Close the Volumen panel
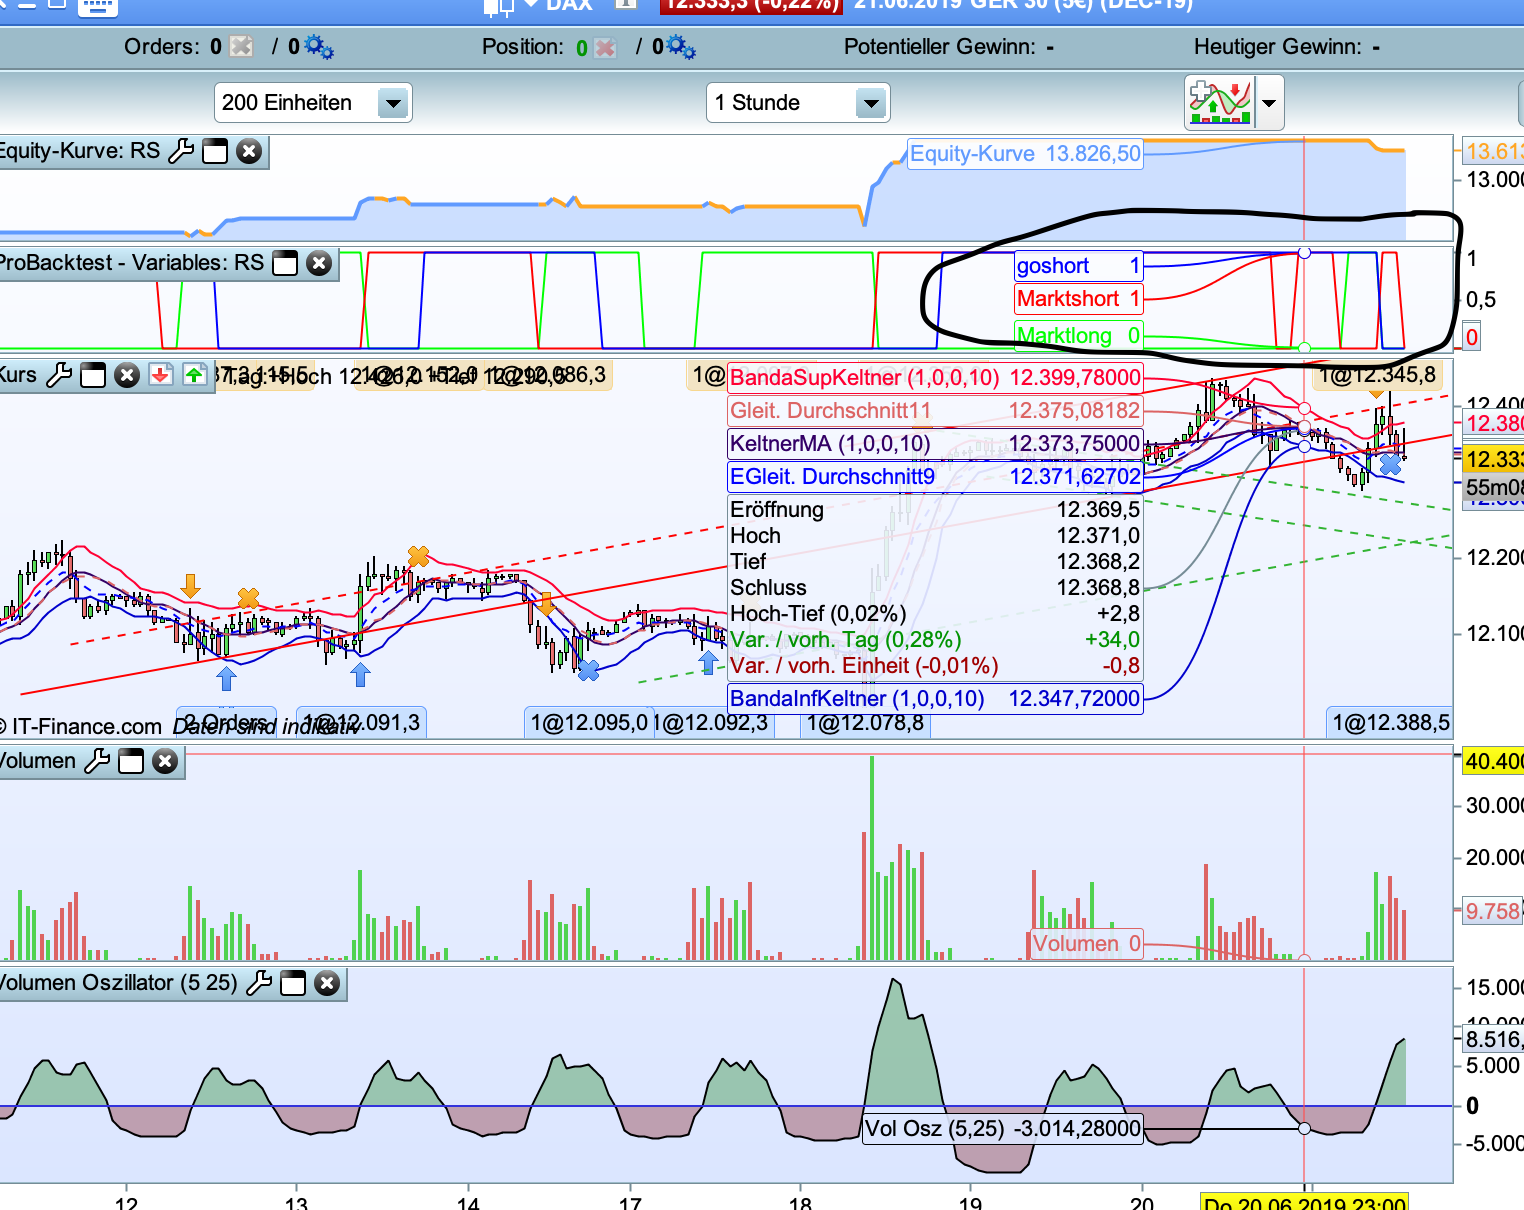The height and width of the screenshot is (1210, 1524). pos(165,761)
